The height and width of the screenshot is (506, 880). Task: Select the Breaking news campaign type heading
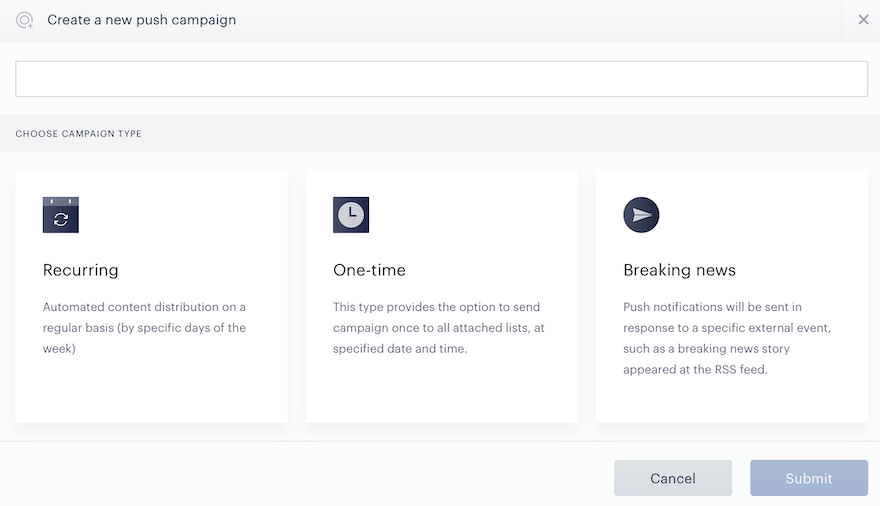click(x=679, y=270)
